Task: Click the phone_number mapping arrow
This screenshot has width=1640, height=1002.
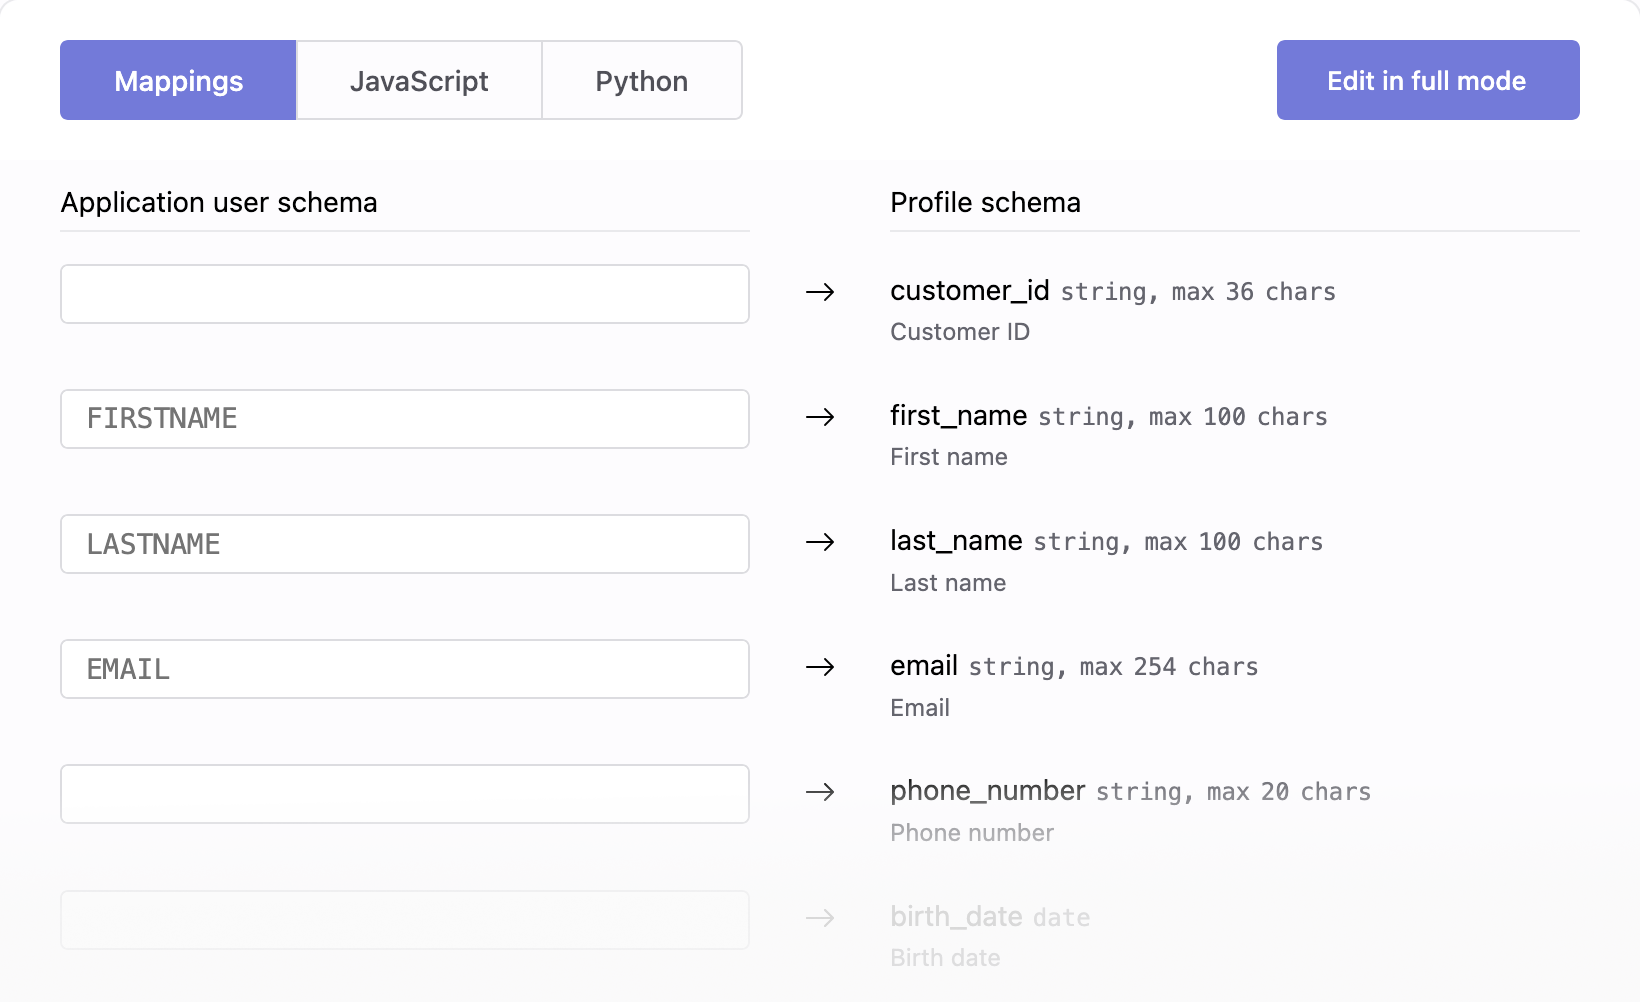Action: click(x=820, y=792)
